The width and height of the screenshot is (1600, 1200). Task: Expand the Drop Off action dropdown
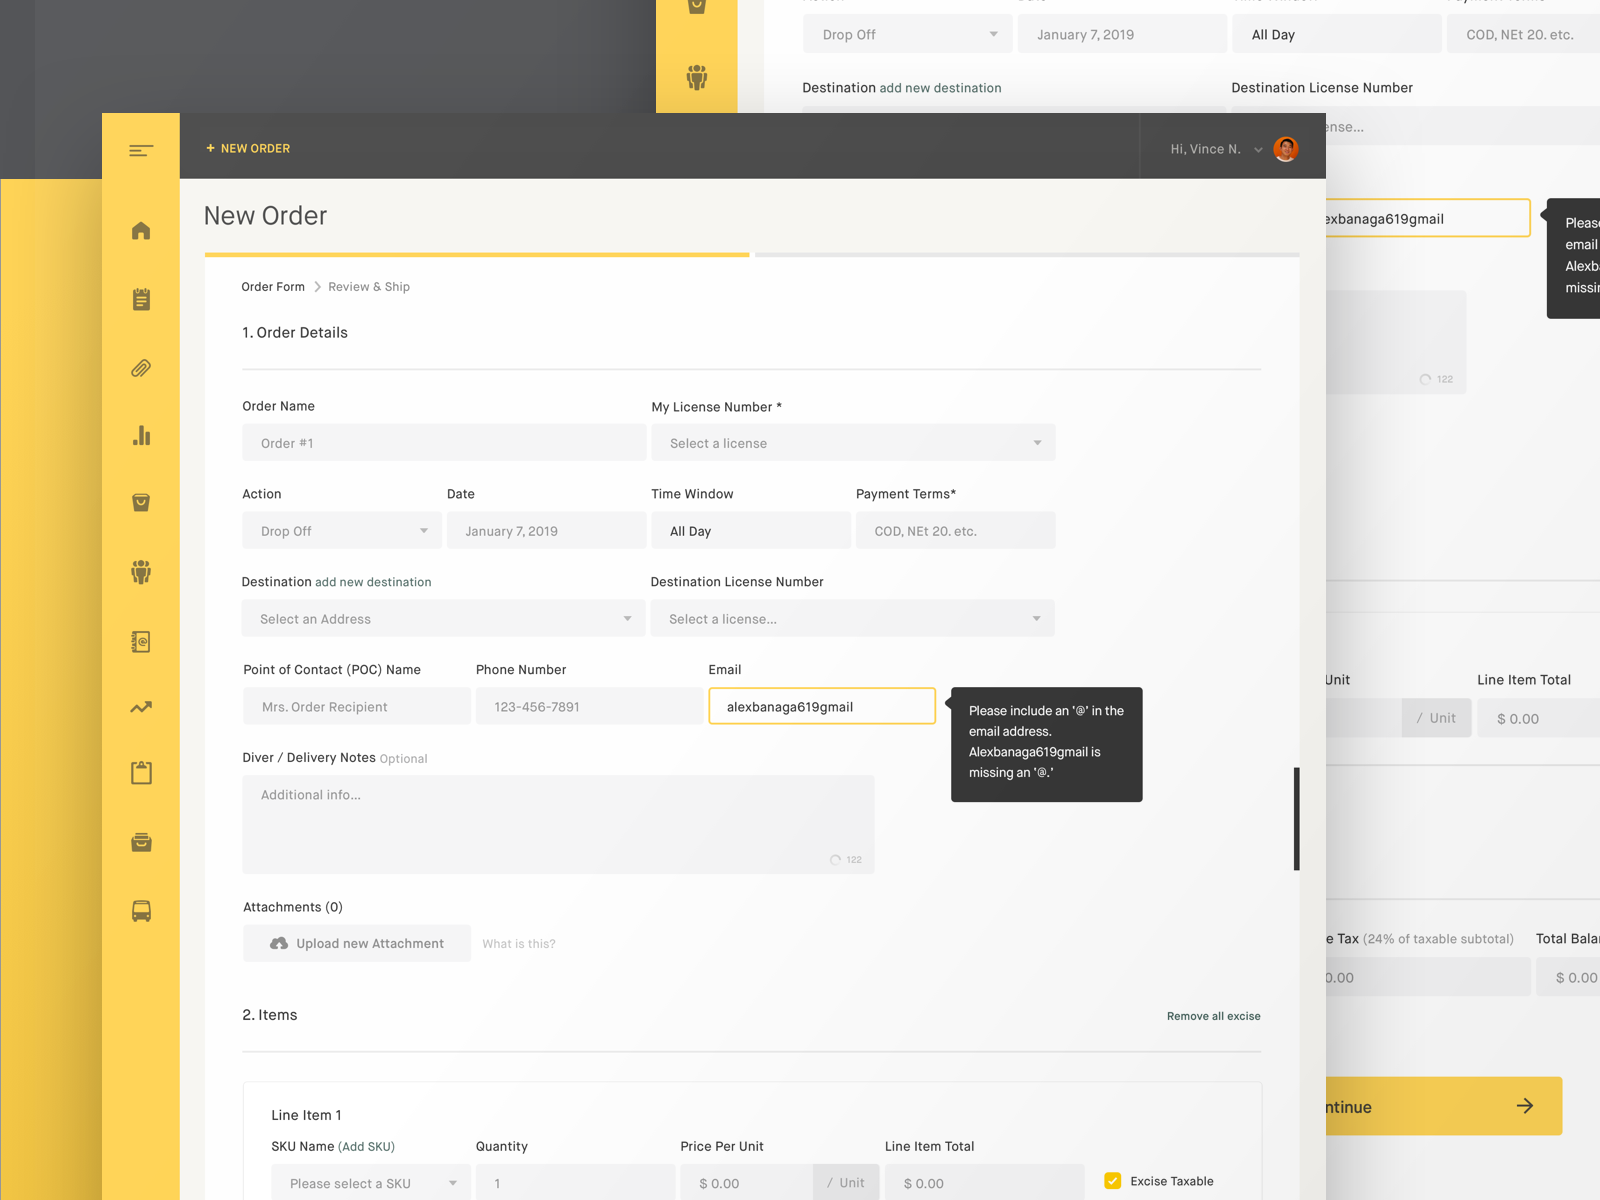point(341,530)
